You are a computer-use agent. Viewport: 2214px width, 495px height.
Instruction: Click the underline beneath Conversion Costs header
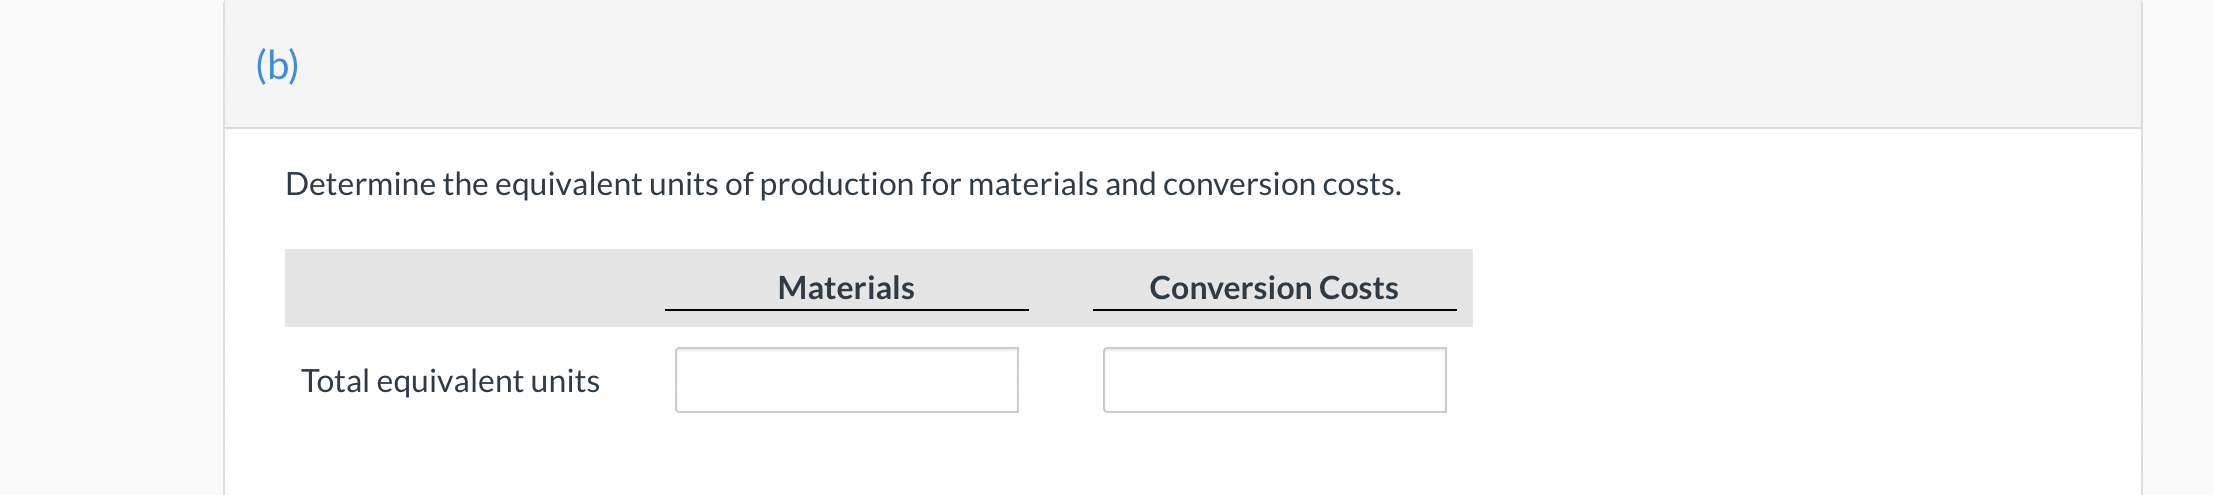point(1275,310)
